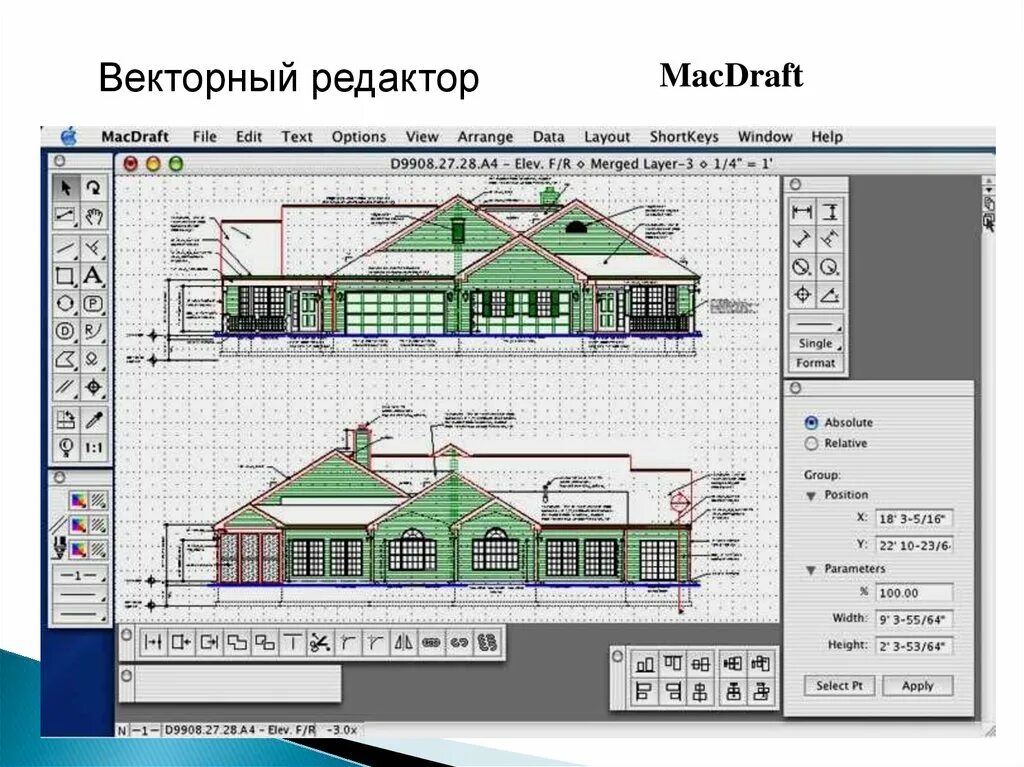Open the Layout menu
Viewport: 1024px width, 767px height.
[607, 137]
